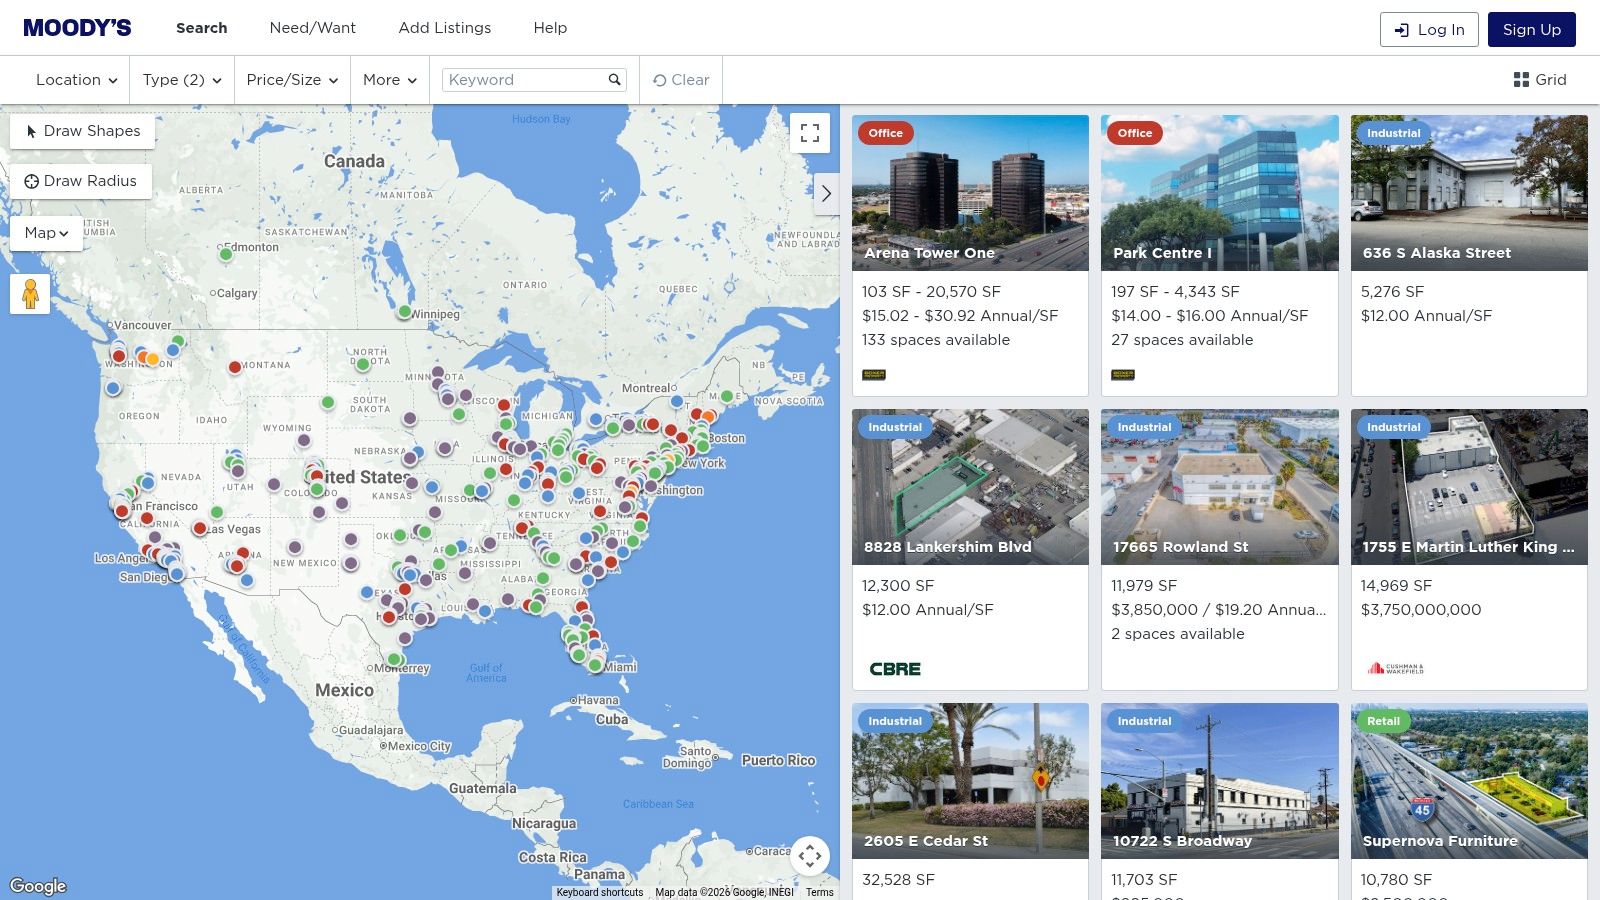The width and height of the screenshot is (1600, 900).
Task: Open the 2605 E Cedar St listing photo
Action: click(970, 781)
